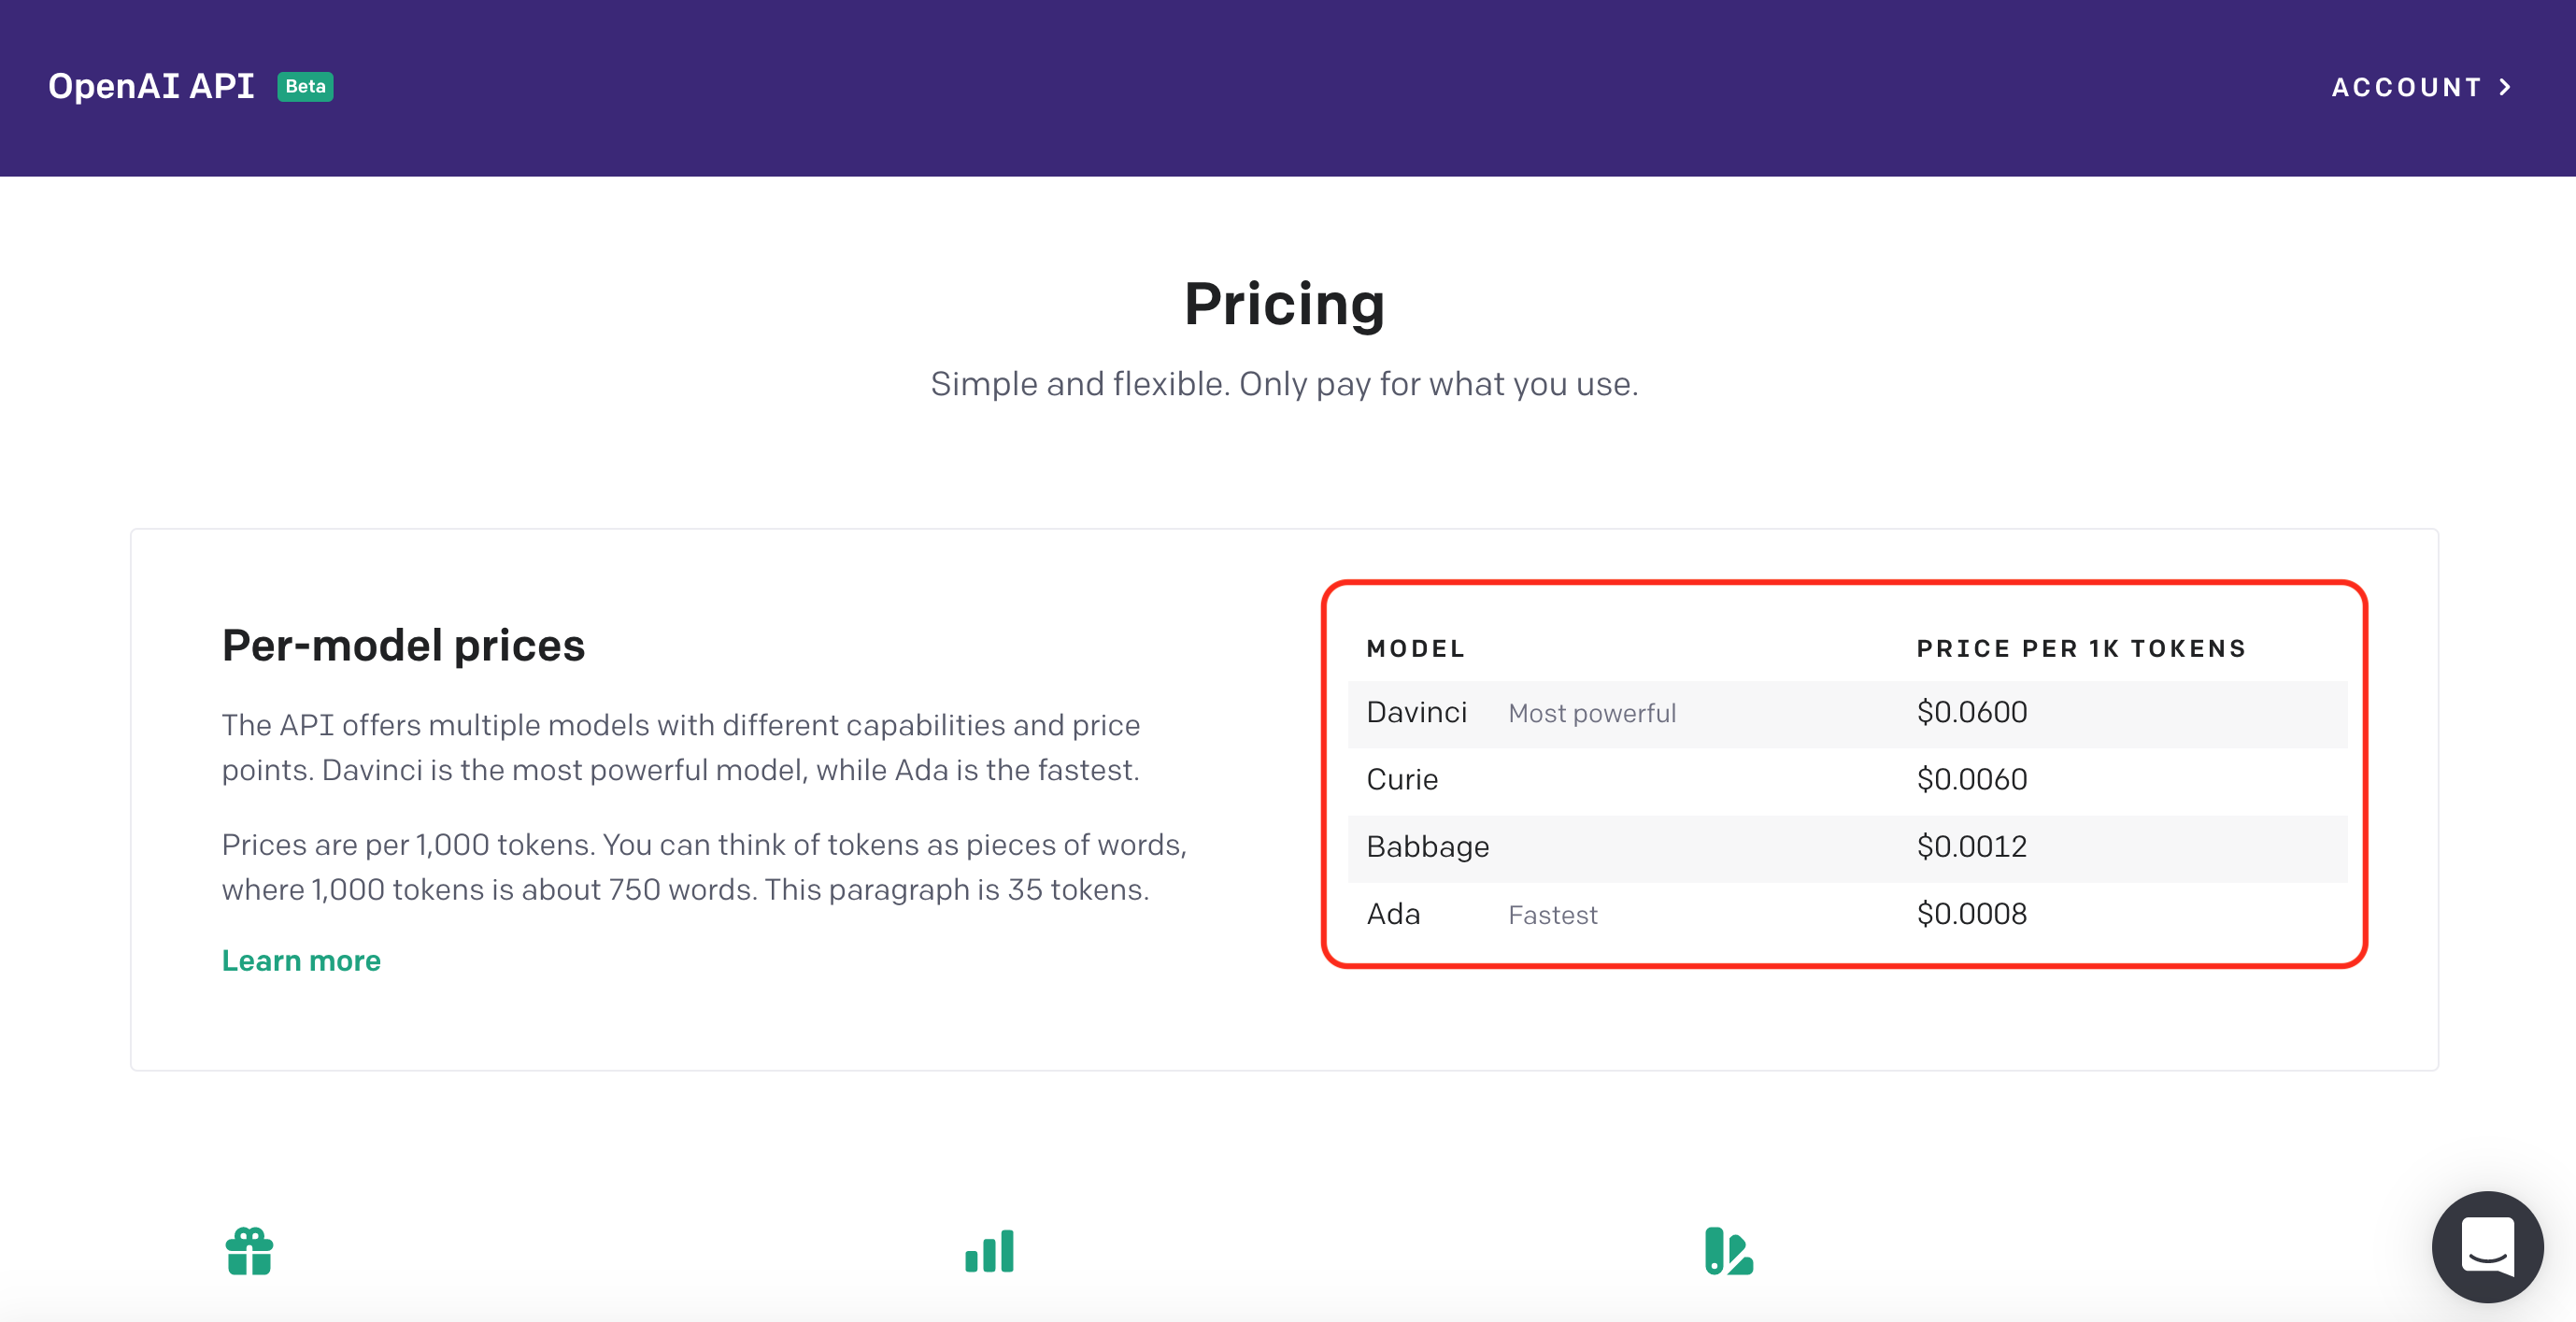Click the Ada price $0.0008
The image size is (2576, 1322).
[x=1971, y=914]
